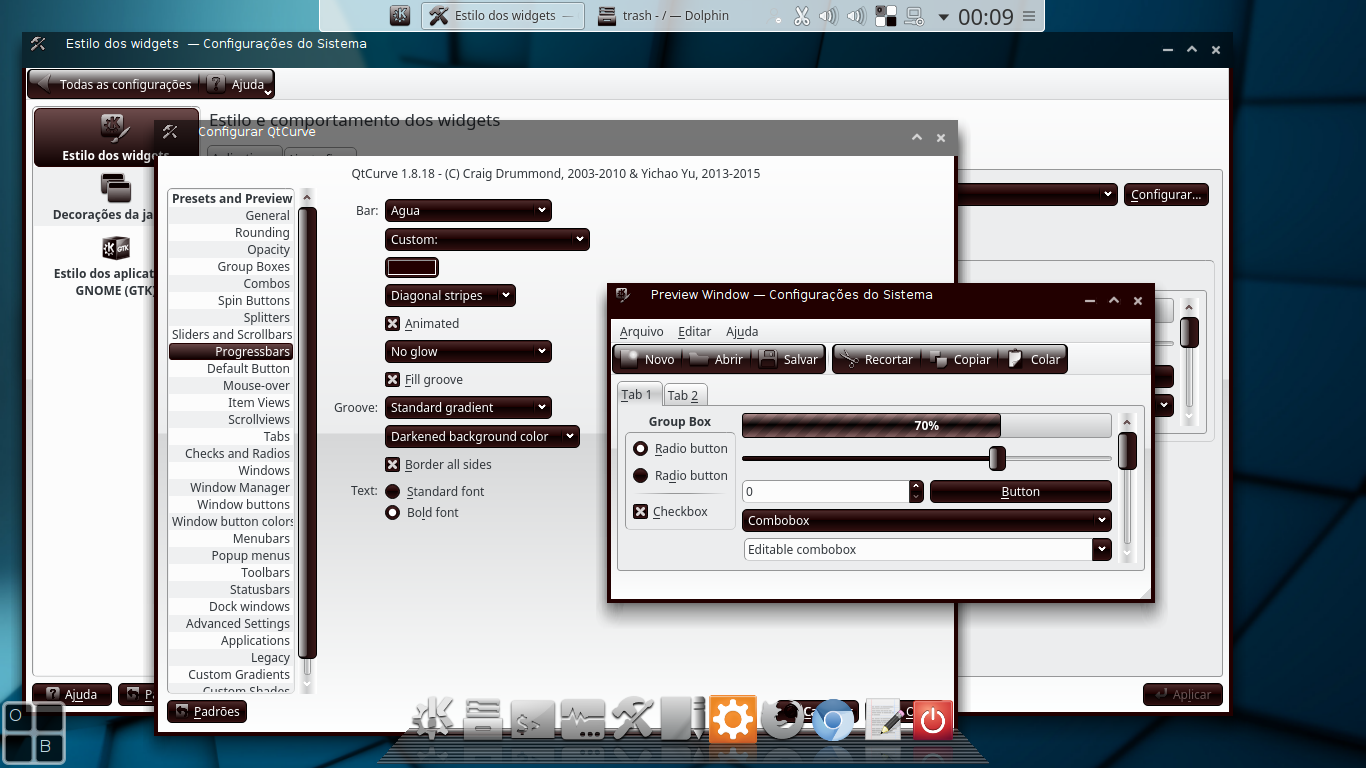Open the system monitor dock icon

(582, 718)
